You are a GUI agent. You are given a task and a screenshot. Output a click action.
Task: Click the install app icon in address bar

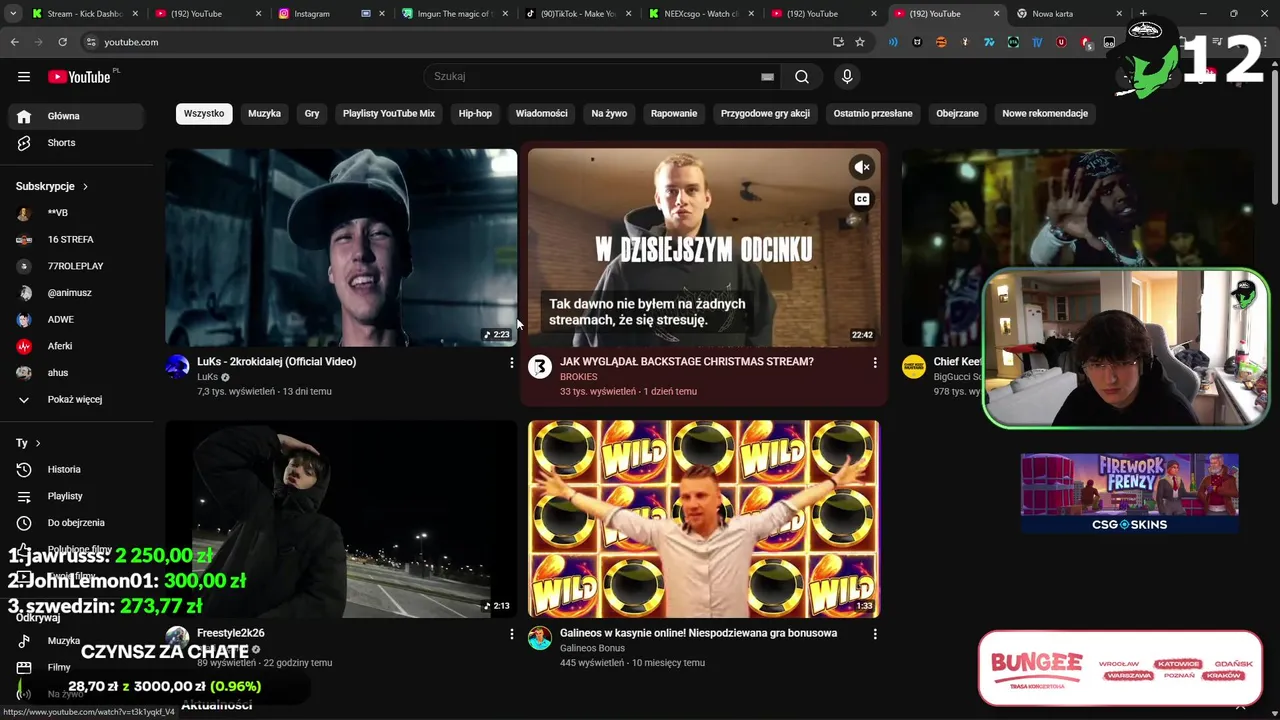click(x=838, y=42)
